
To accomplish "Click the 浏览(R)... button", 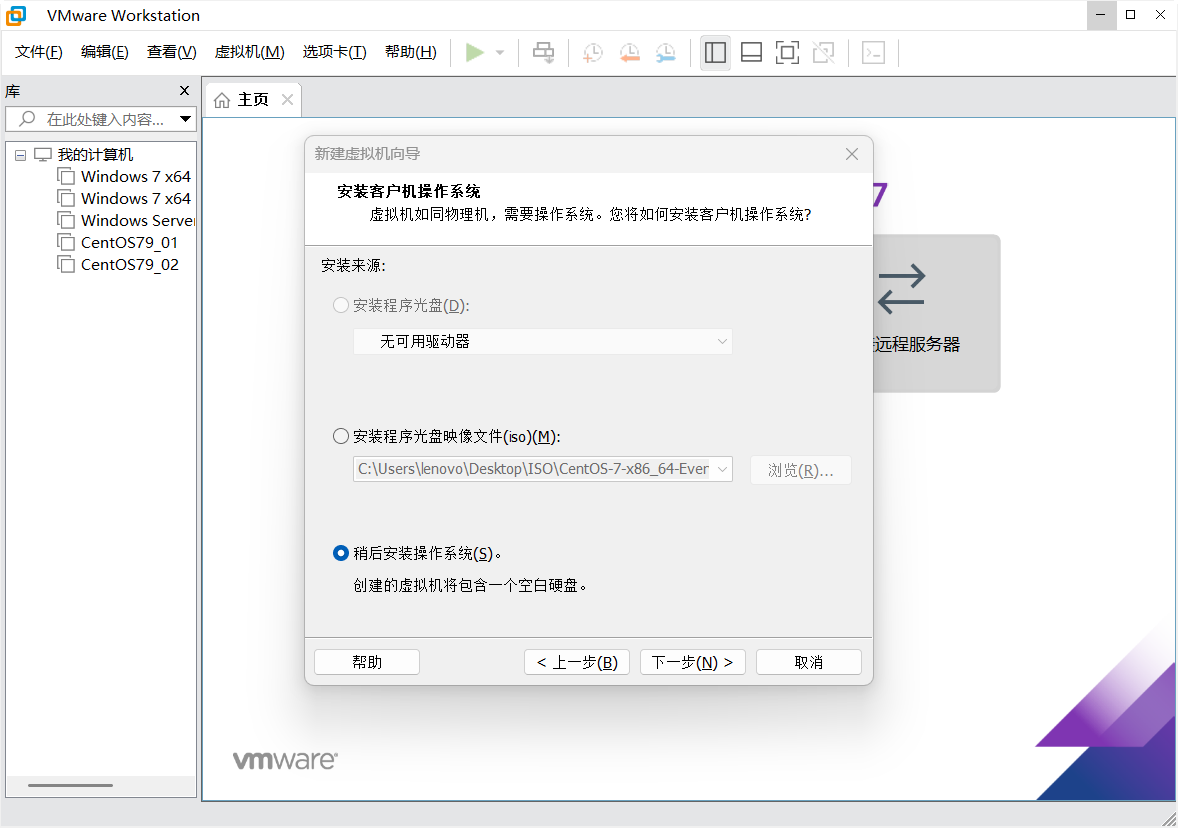I will [x=800, y=470].
